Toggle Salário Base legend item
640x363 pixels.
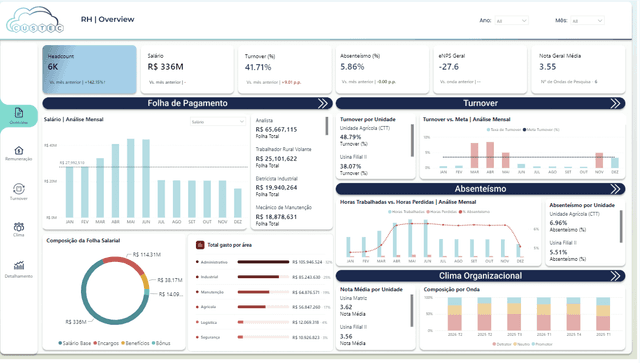click(x=75, y=343)
